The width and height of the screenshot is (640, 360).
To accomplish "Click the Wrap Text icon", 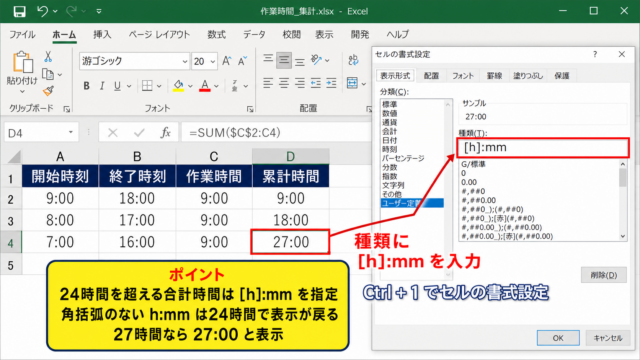I will click(x=353, y=60).
